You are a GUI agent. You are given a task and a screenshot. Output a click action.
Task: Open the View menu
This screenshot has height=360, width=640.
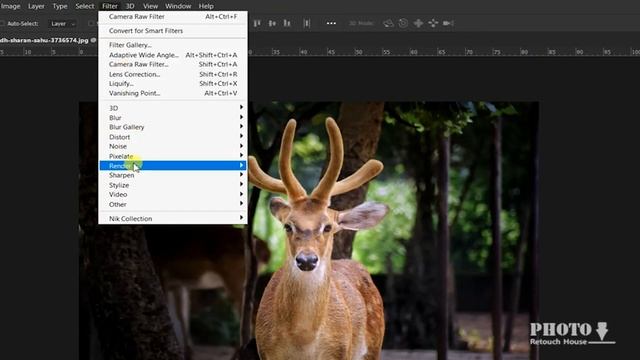pyautogui.click(x=150, y=6)
